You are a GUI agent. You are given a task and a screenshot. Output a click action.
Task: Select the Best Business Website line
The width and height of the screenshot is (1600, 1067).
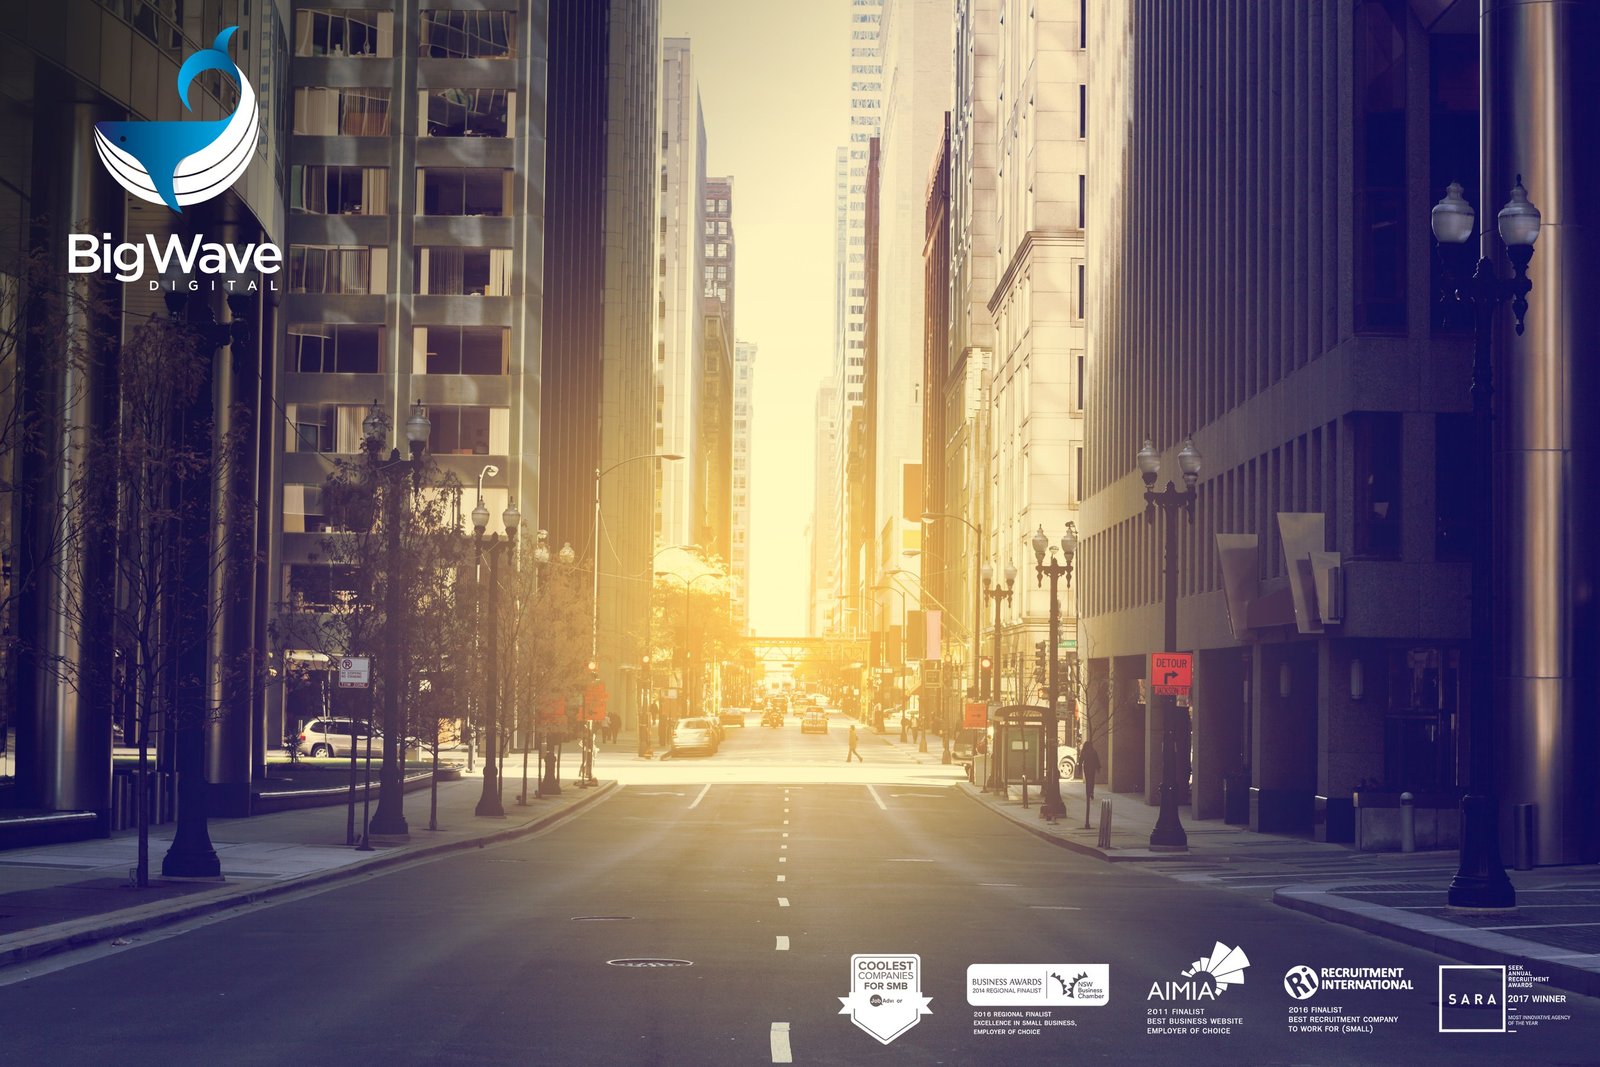pos(1193,1020)
